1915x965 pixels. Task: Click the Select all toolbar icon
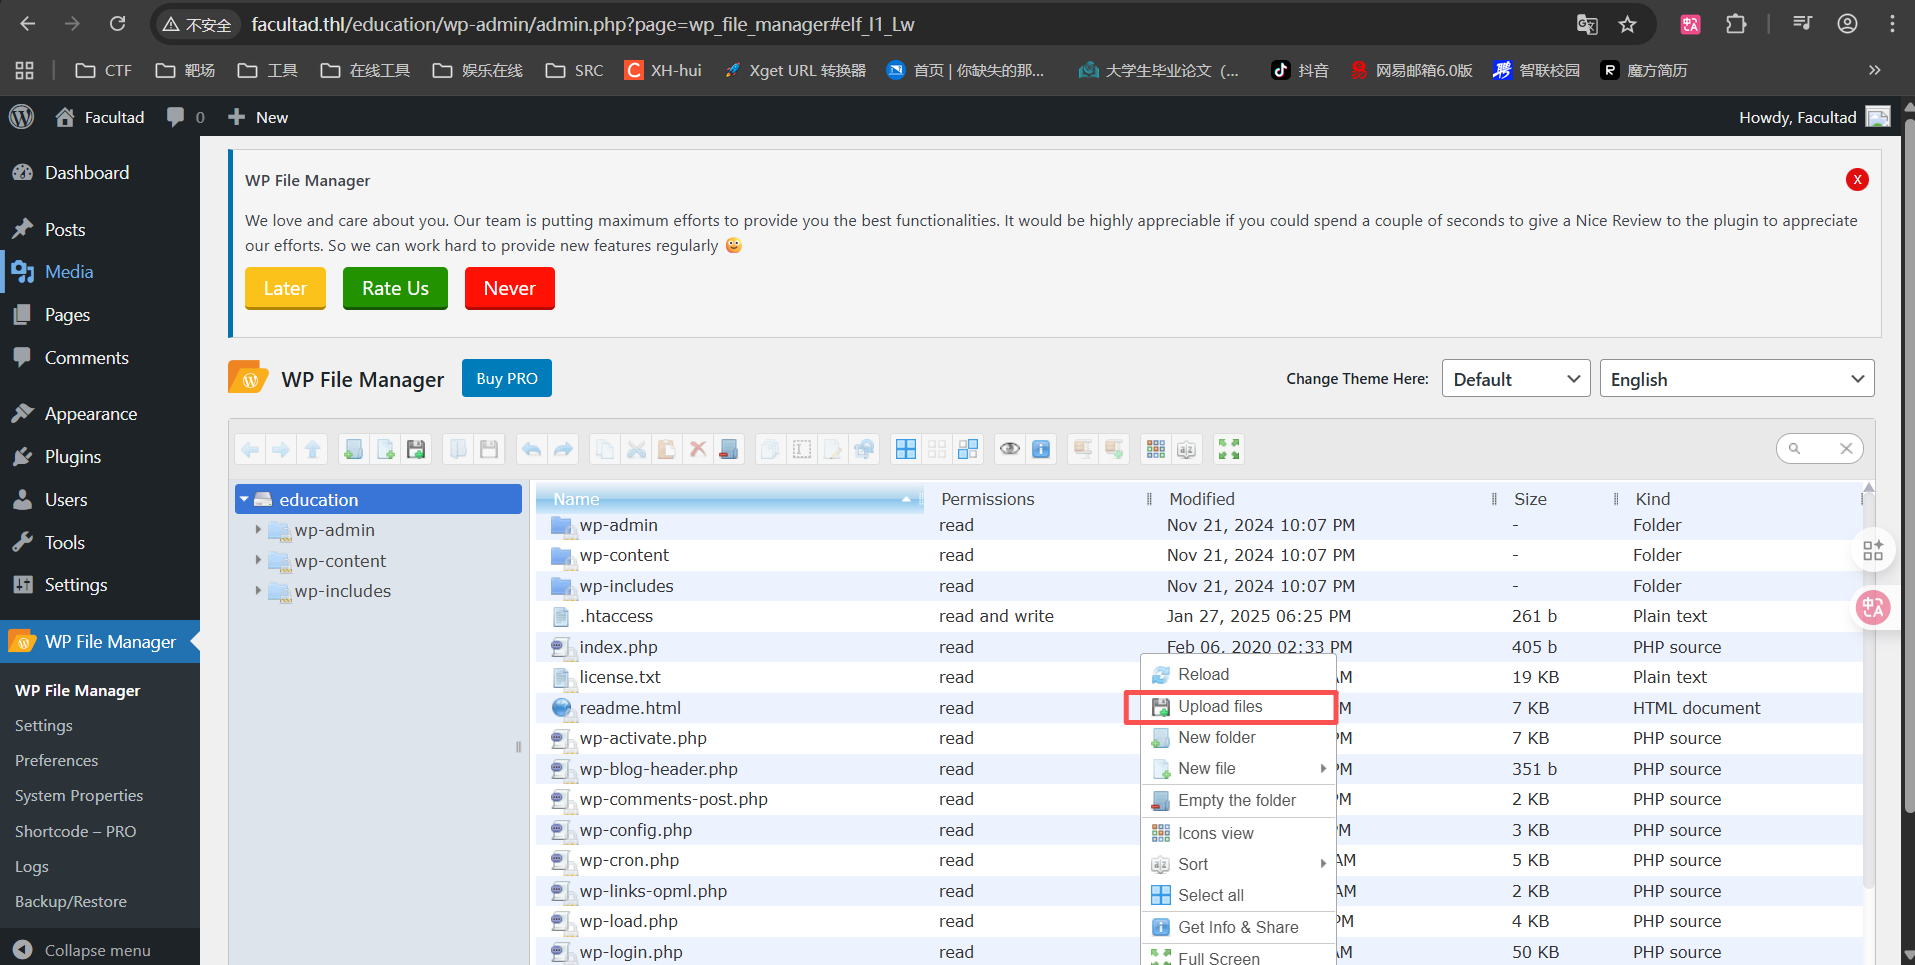(906, 450)
